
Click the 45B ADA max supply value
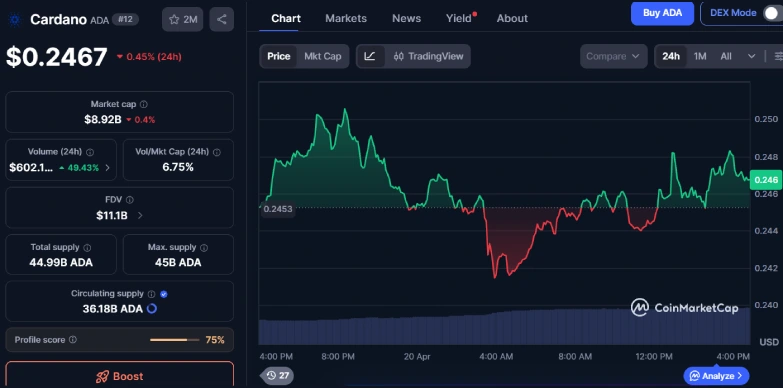pos(178,263)
